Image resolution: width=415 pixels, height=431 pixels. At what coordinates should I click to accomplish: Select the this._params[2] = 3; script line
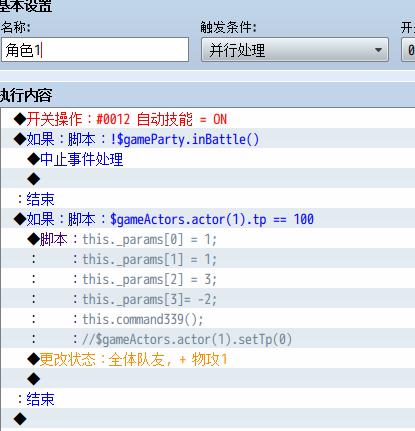(x=208, y=279)
